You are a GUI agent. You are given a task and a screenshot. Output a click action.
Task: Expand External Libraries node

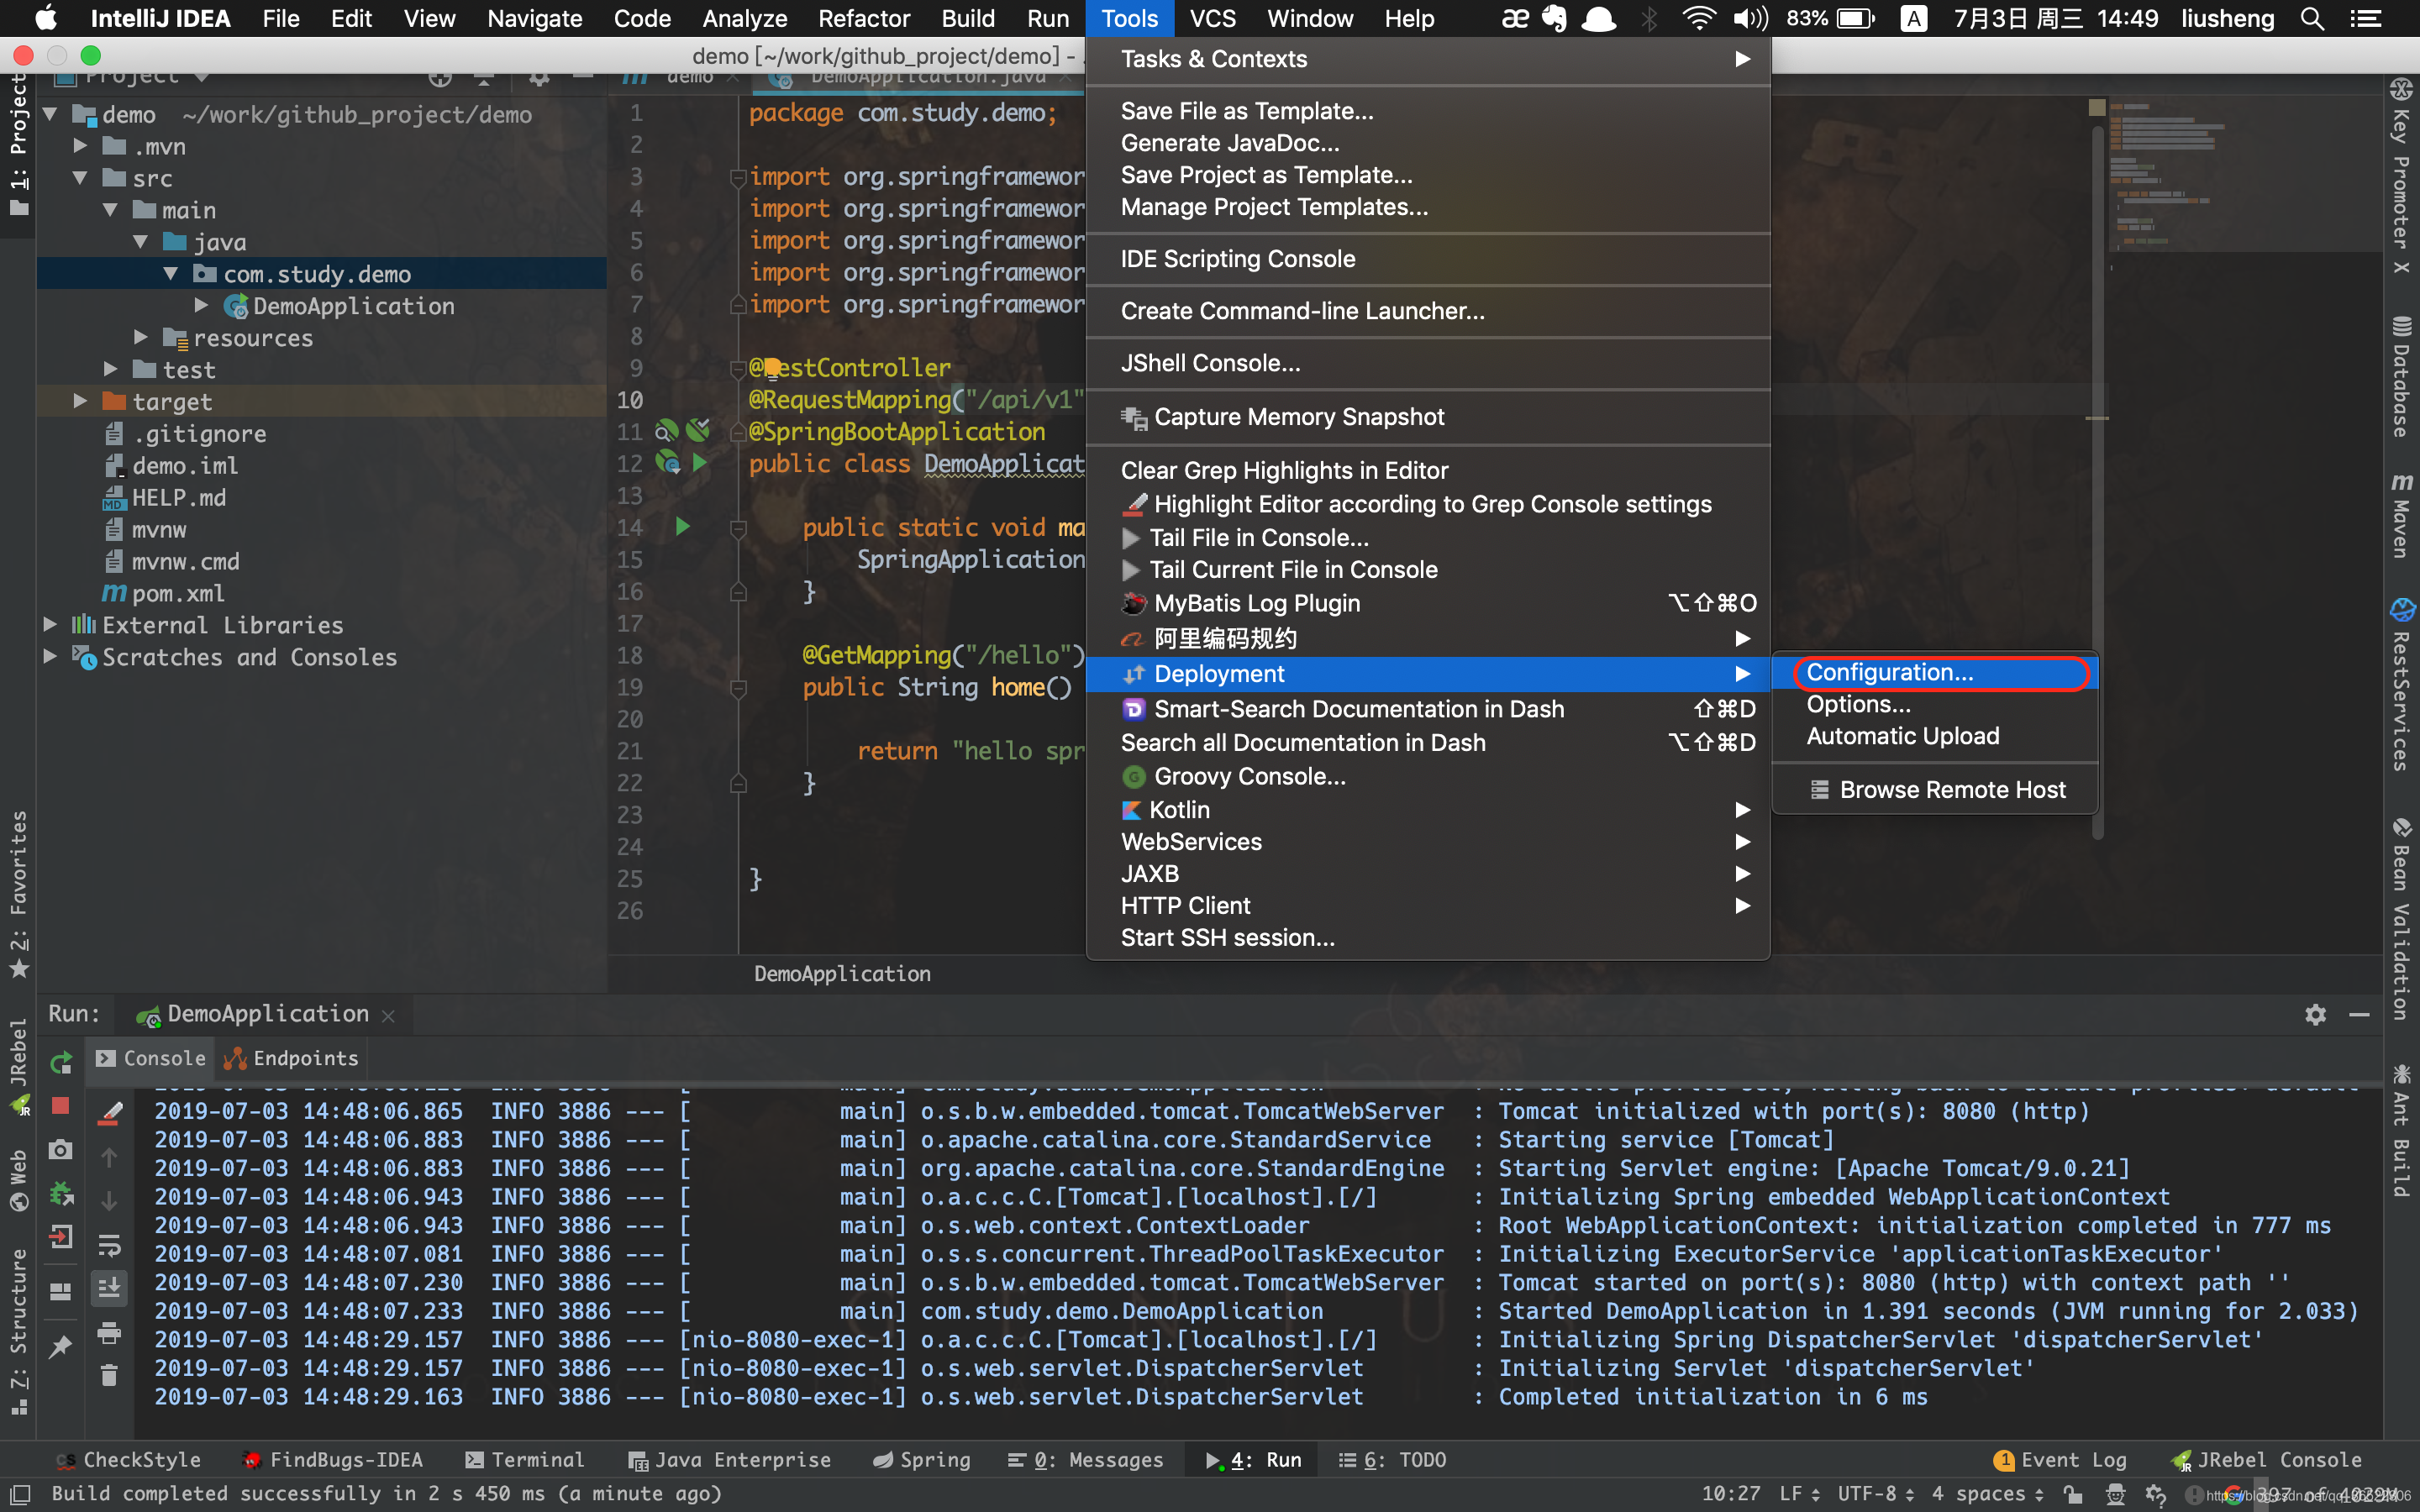(x=50, y=625)
